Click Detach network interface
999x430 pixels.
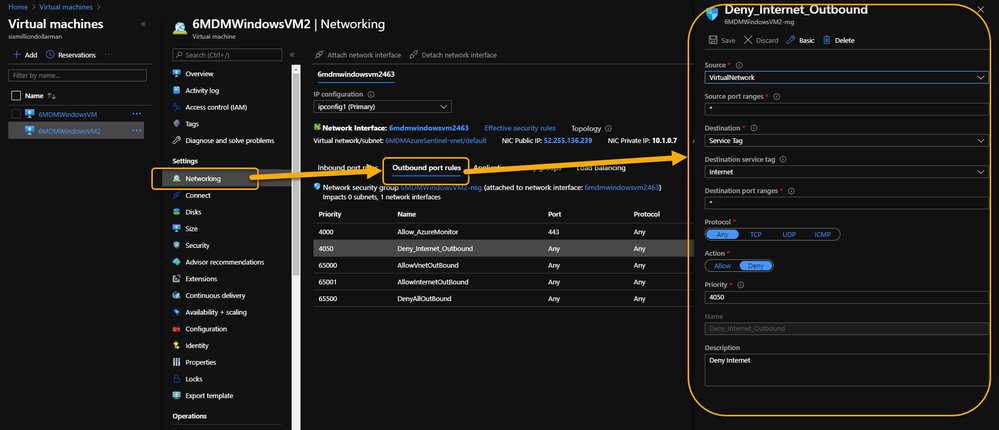point(453,55)
